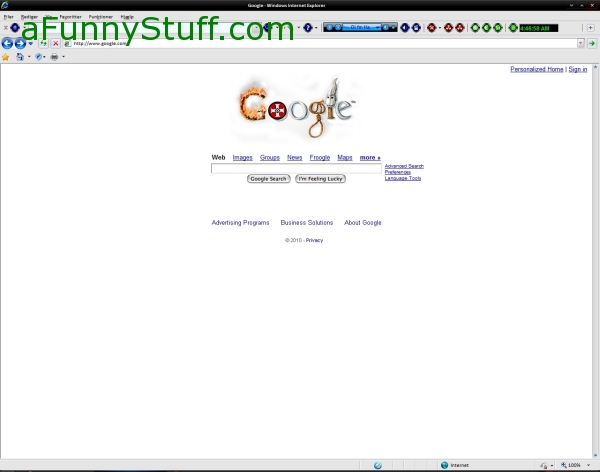The height and width of the screenshot is (472, 600).
Task: Click the blue Forward arrow button
Action: pos(20,43)
